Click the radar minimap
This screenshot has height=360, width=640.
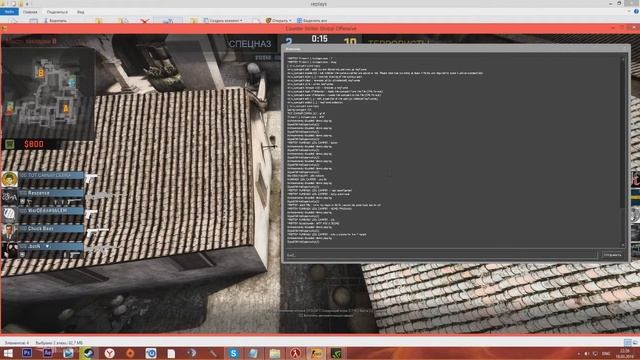[x=48, y=93]
